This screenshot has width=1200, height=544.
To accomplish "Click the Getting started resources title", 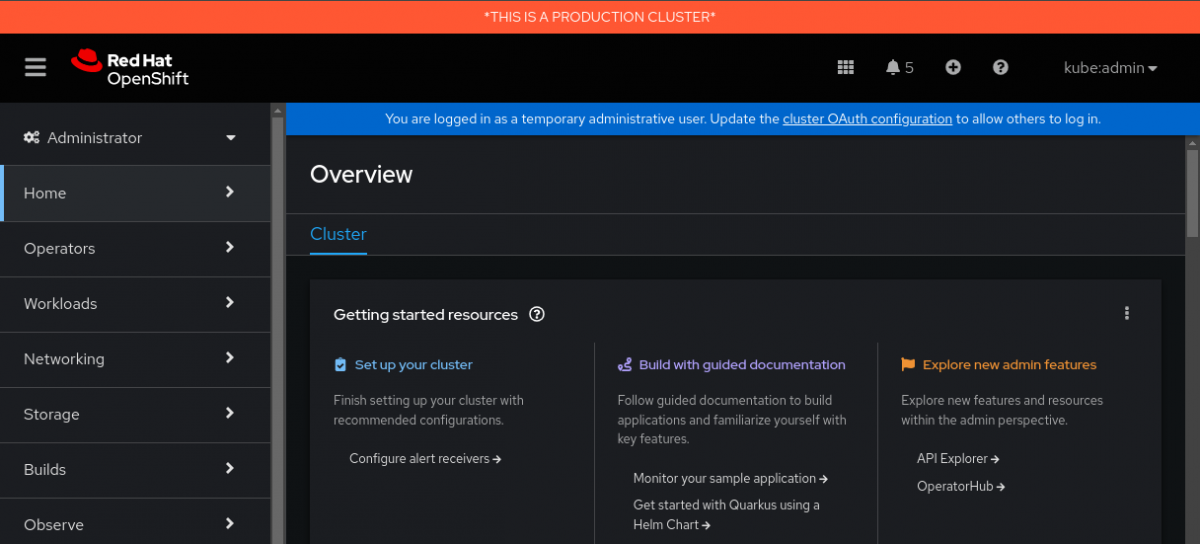I will coord(426,314).
